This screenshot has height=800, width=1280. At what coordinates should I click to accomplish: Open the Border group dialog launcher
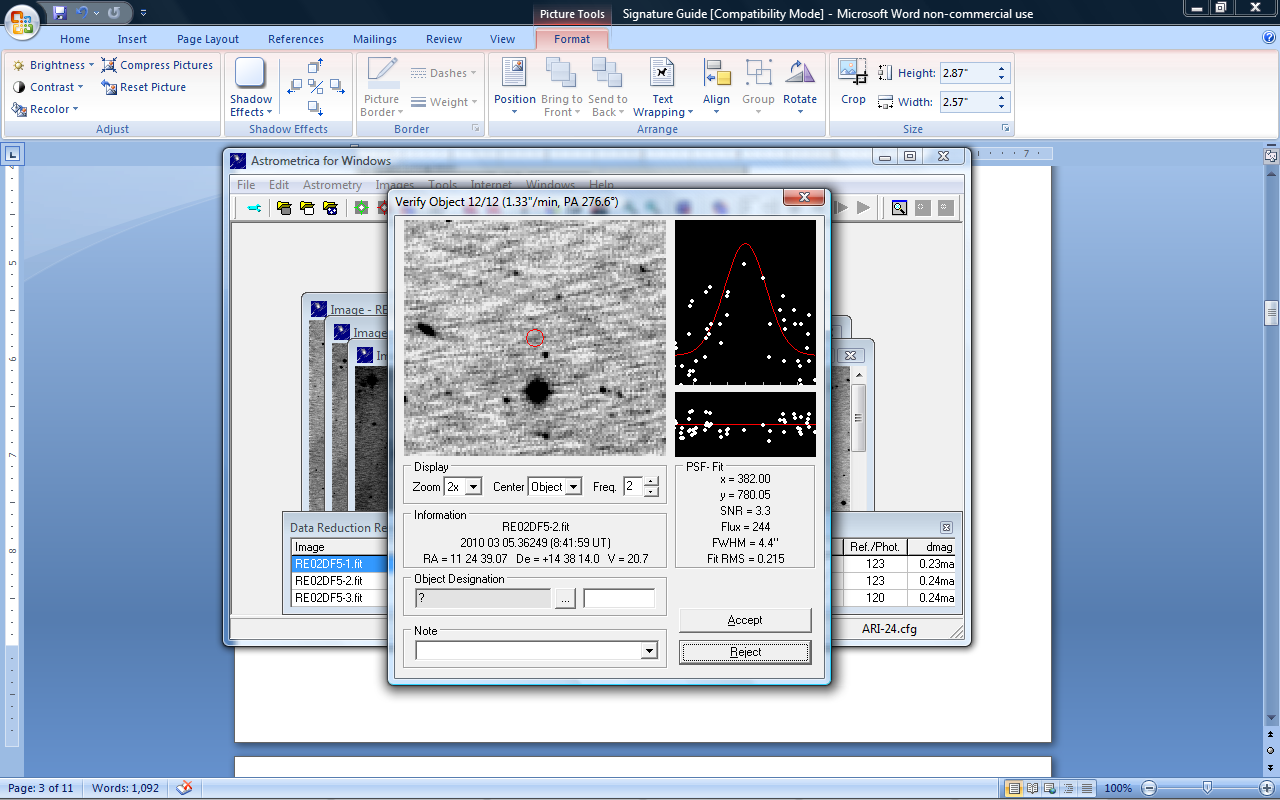coord(476,129)
